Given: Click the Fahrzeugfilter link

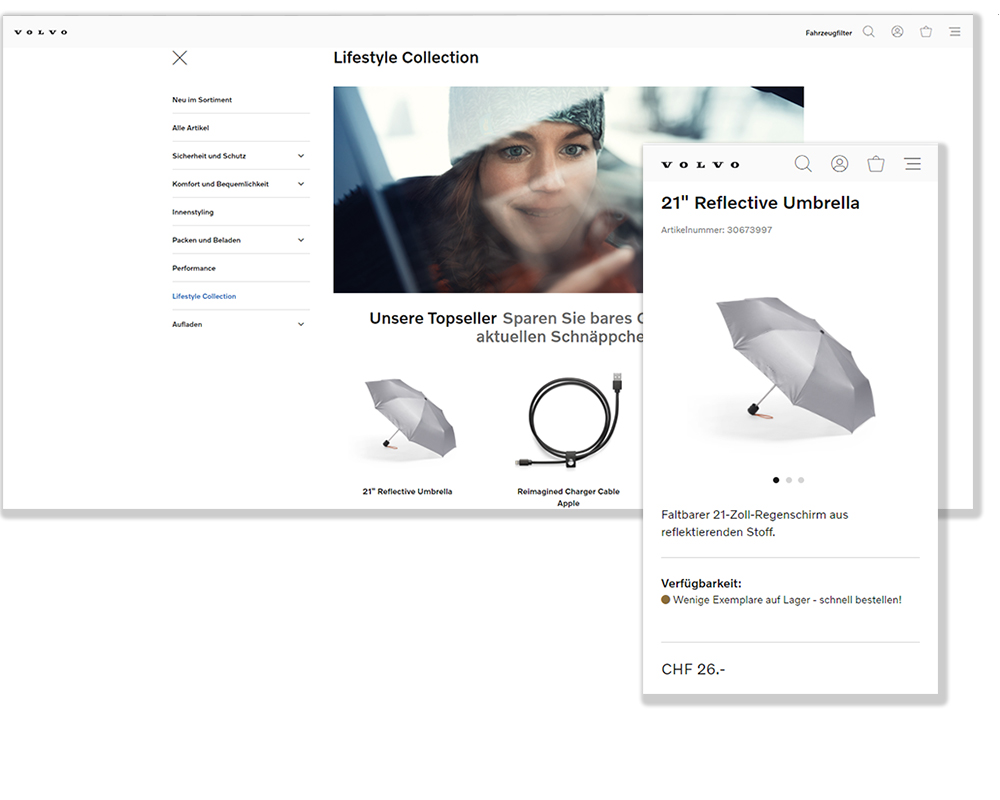Looking at the screenshot, I should [x=828, y=33].
